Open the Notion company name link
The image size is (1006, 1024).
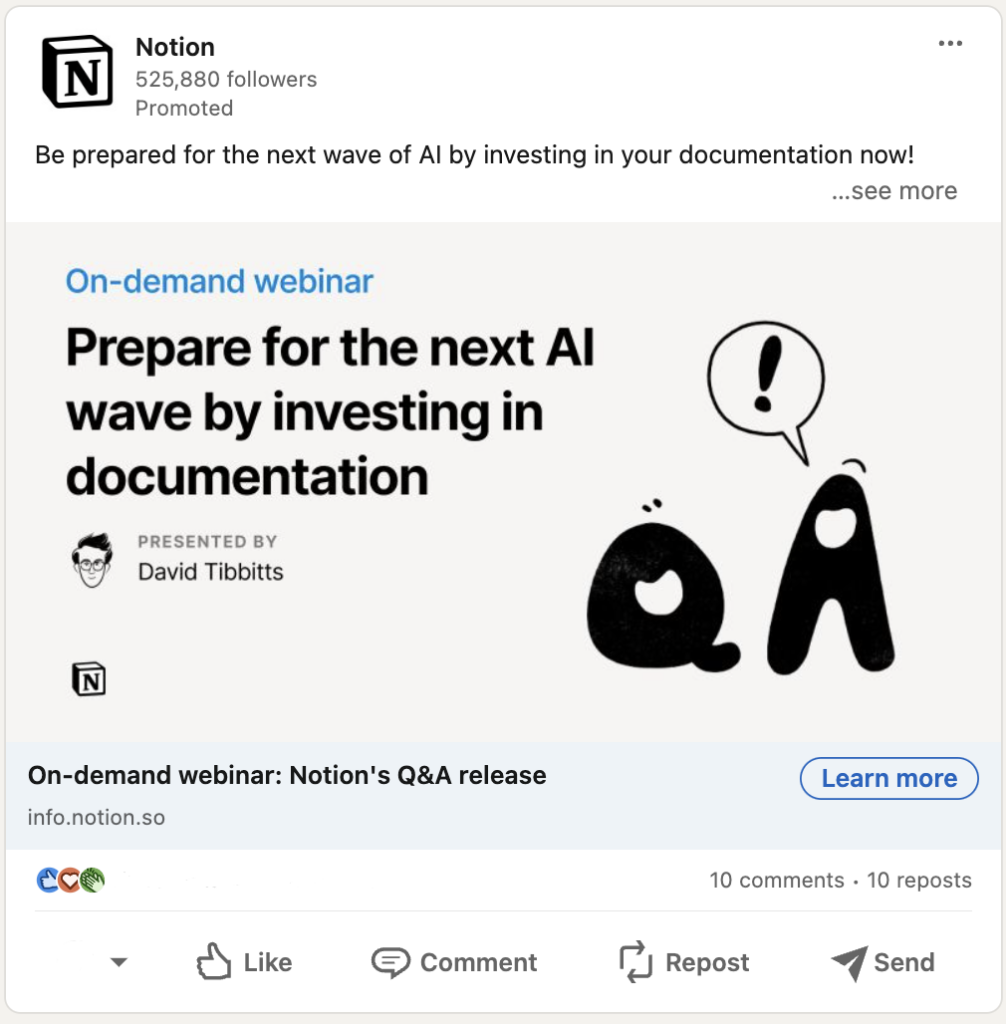click(175, 47)
